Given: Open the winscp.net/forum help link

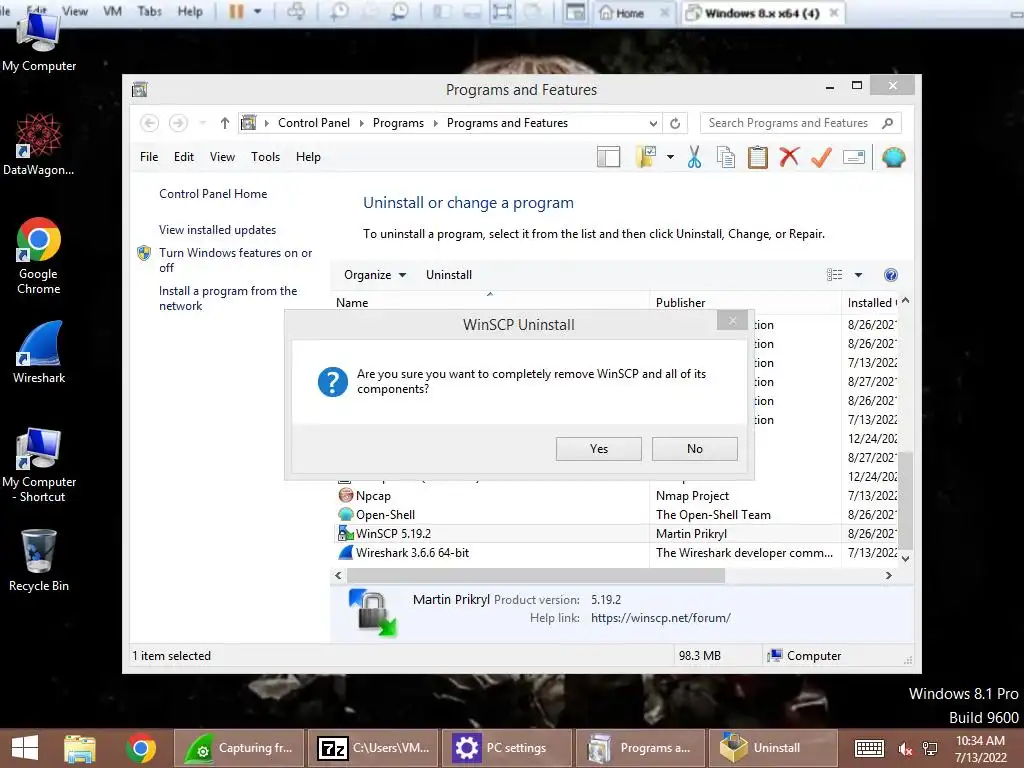Looking at the screenshot, I should pyautogui.click(x=660, y=618).
